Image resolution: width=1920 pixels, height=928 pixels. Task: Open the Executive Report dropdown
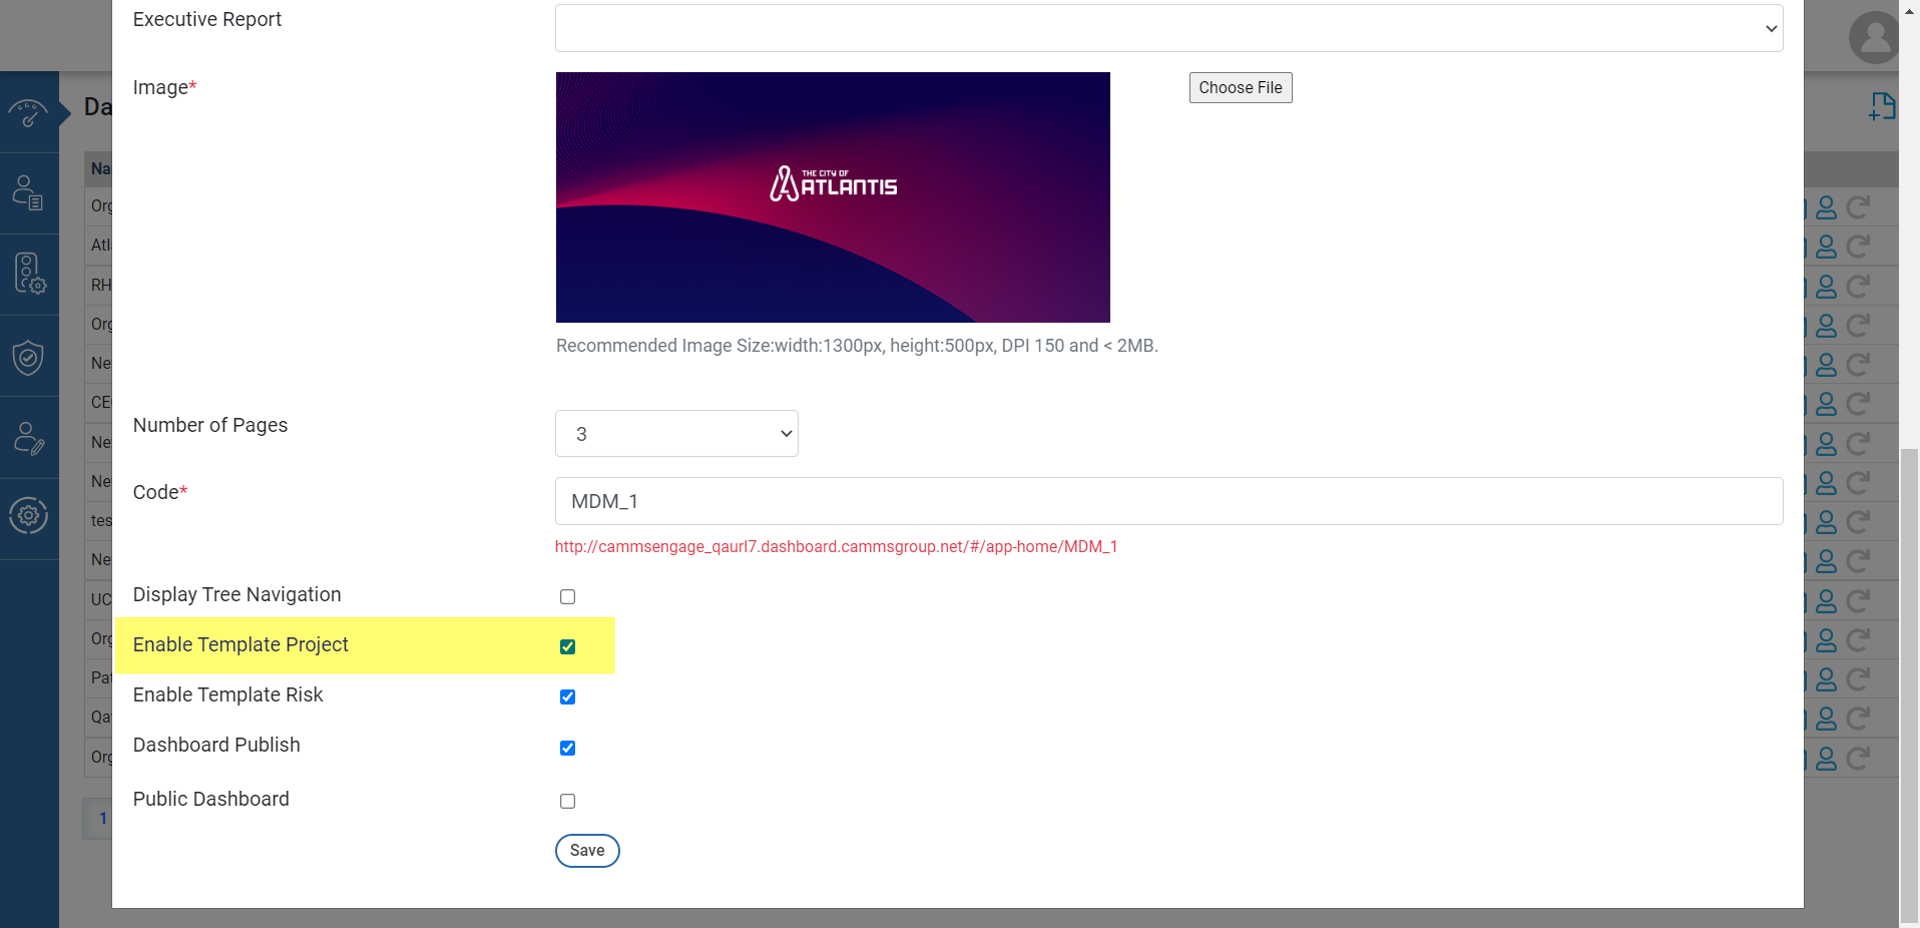tap(1169, 28)
